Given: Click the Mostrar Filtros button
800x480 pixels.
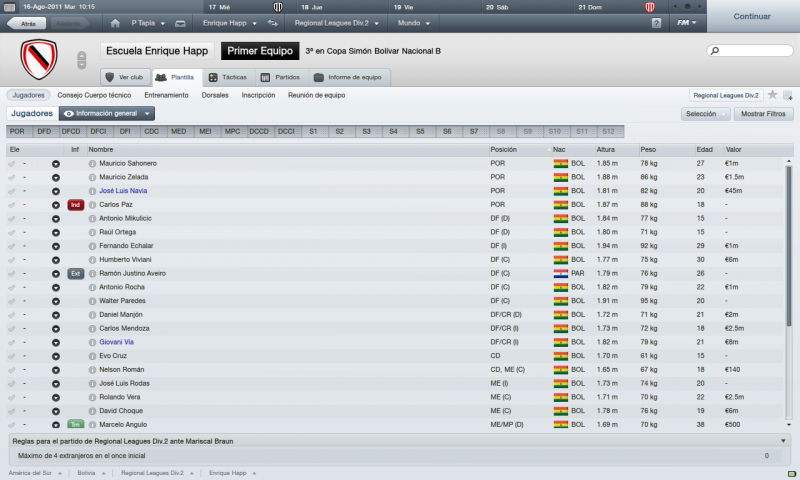Looking at the screenshot, I should tap(763, 114).
